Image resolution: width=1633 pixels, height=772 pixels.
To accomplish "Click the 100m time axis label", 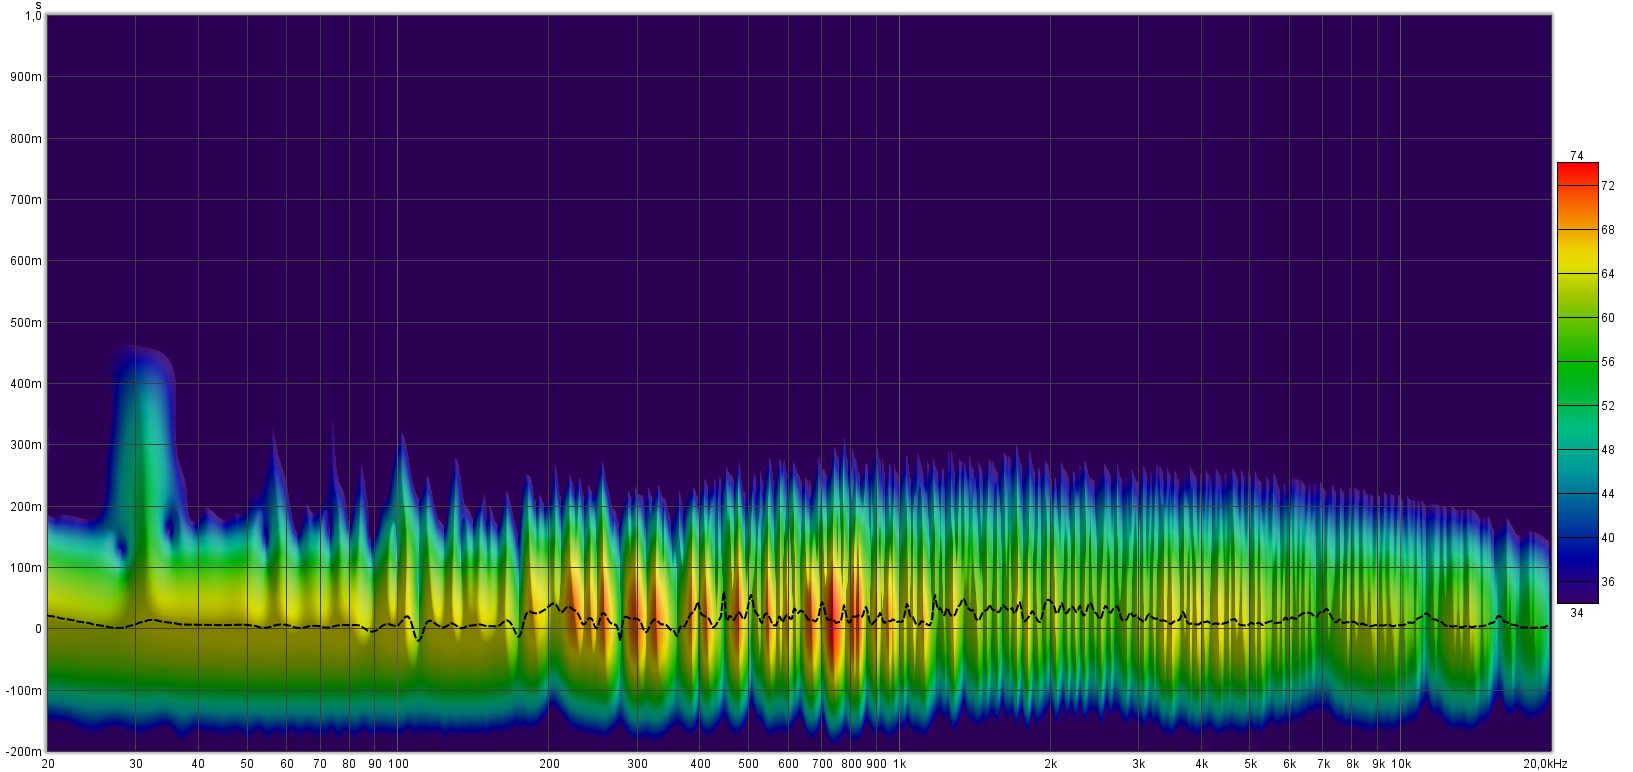I will pyautogui.click(x=27, y=568).
